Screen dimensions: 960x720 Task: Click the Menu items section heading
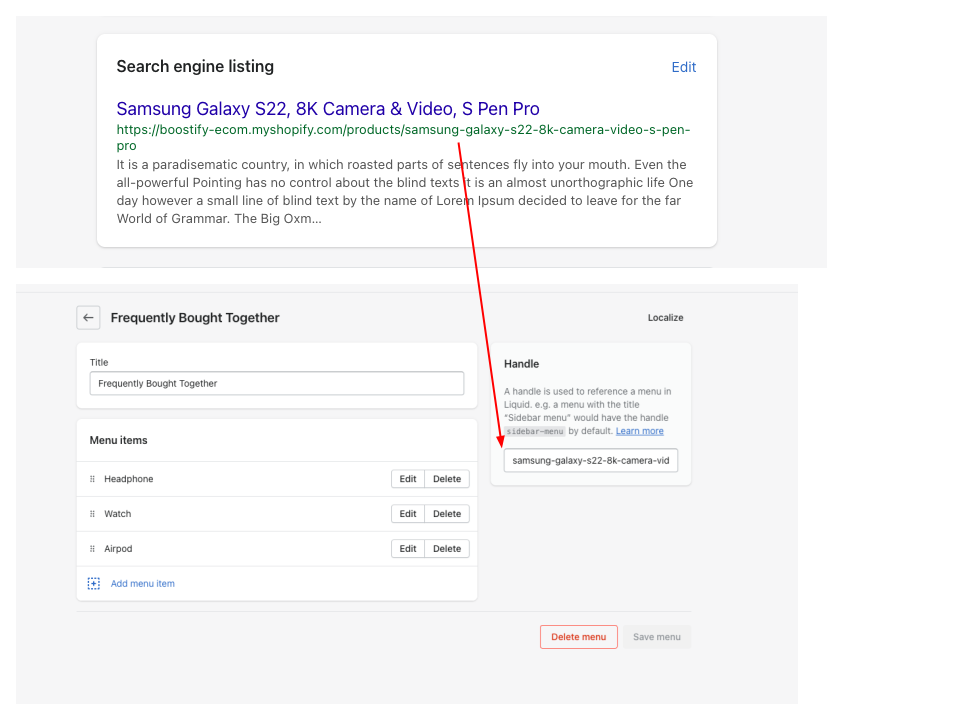coord(119,440)
